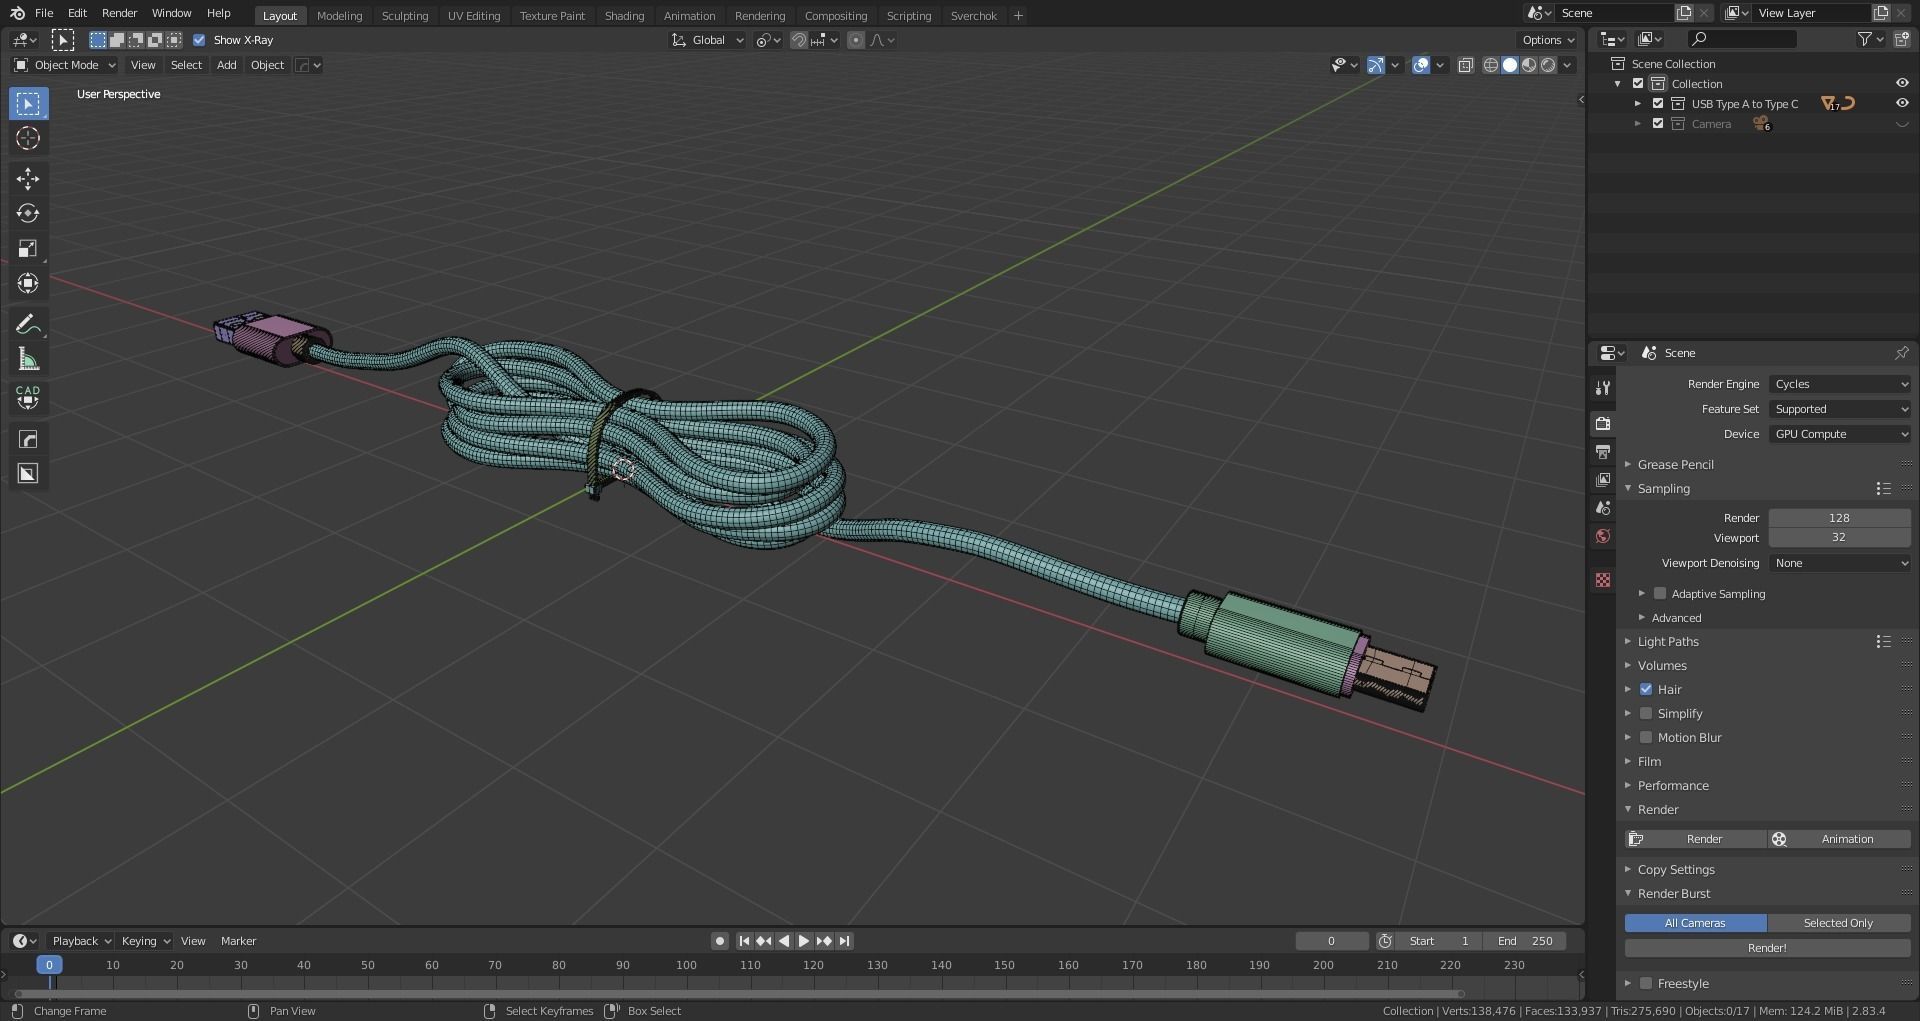Select the Annotate pencil tool

(28, 324)
